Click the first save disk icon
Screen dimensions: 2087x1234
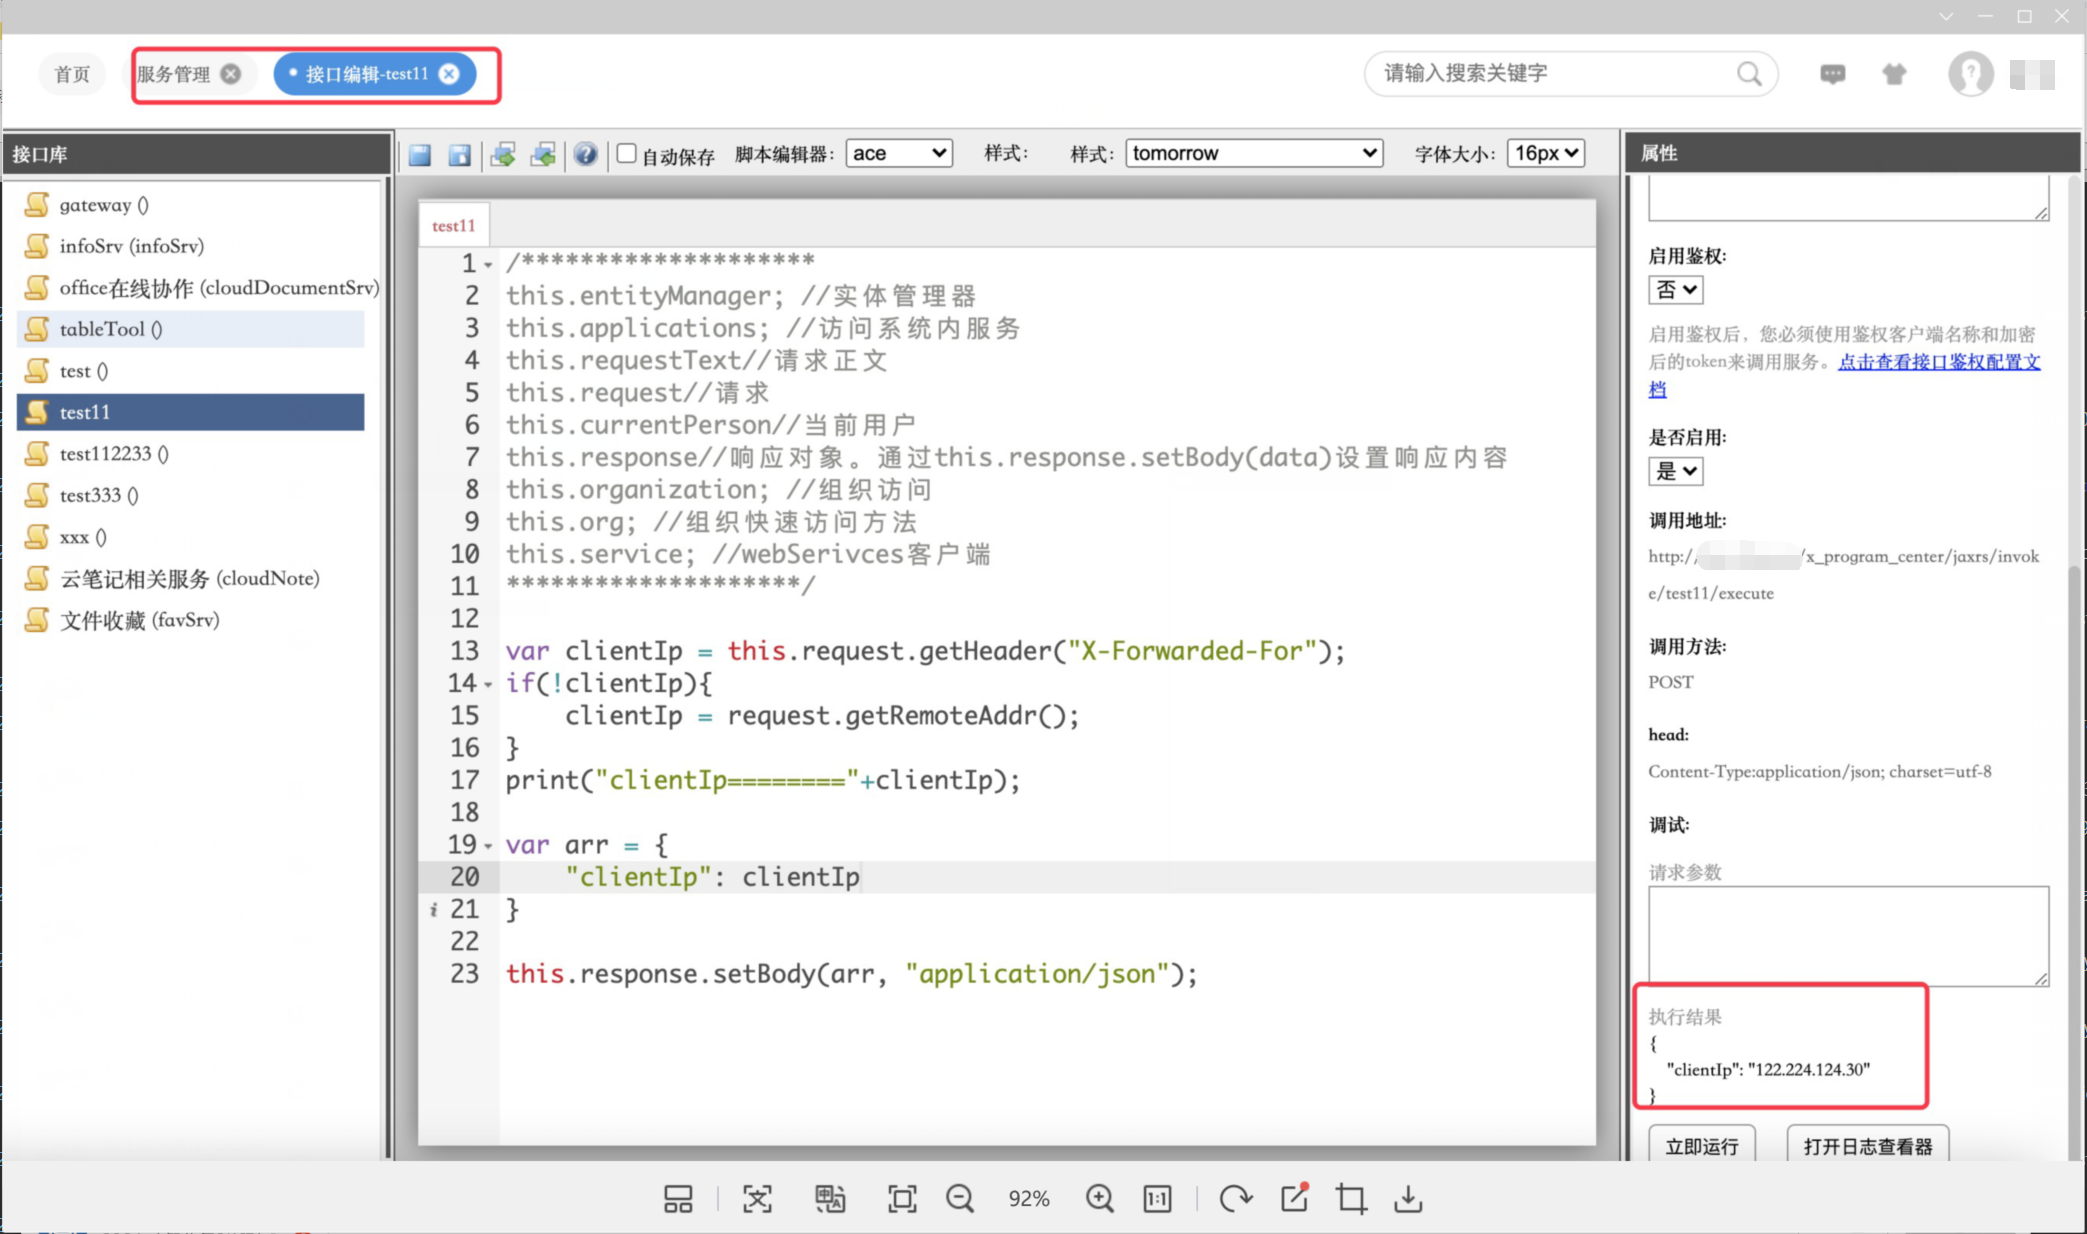pos(420,154)
